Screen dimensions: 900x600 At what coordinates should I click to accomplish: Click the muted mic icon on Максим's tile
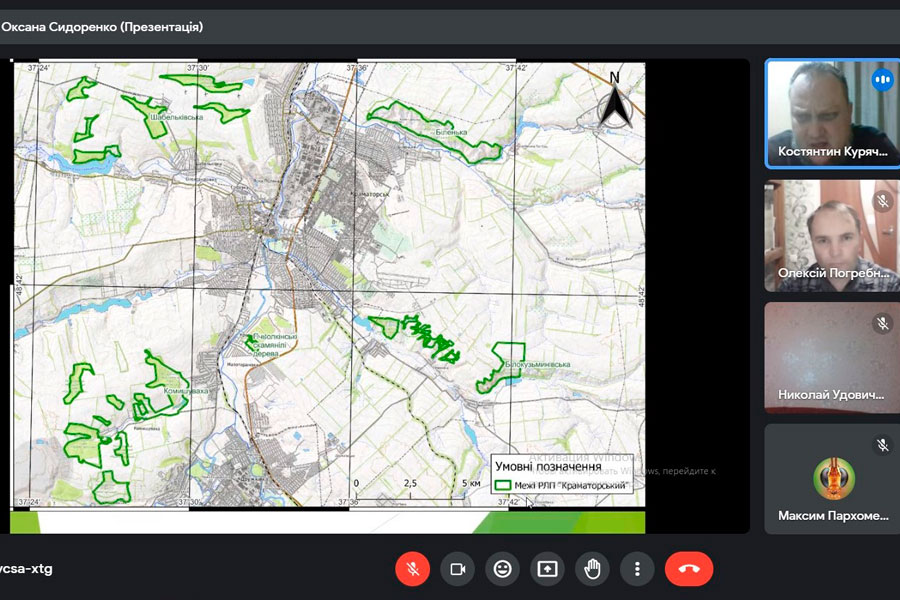tap(882, 445)
